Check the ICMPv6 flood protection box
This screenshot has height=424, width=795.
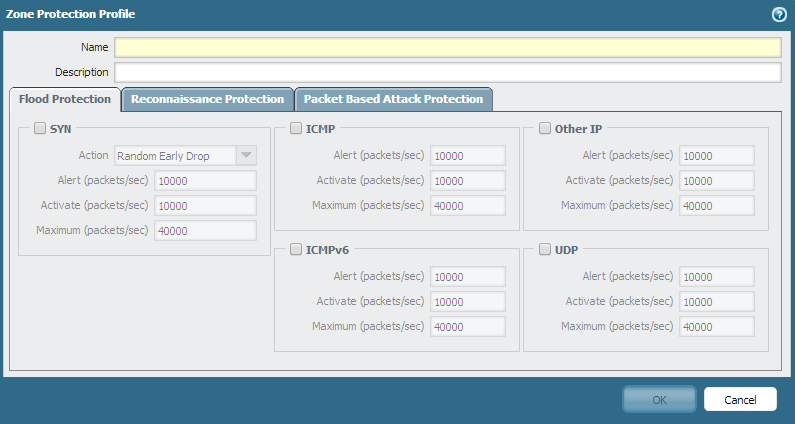(x=296, y=249)
